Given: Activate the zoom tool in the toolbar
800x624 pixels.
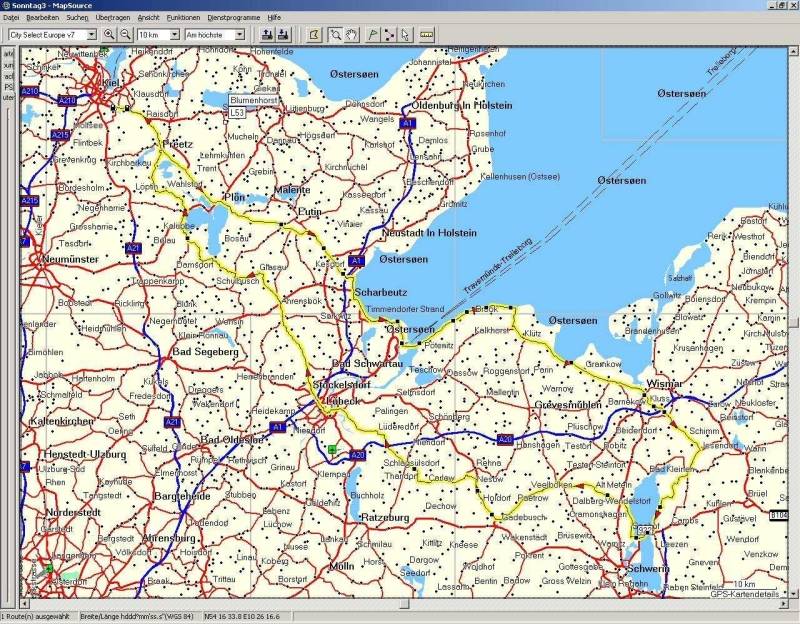Looking at the screenshot, I should point(335,34).
